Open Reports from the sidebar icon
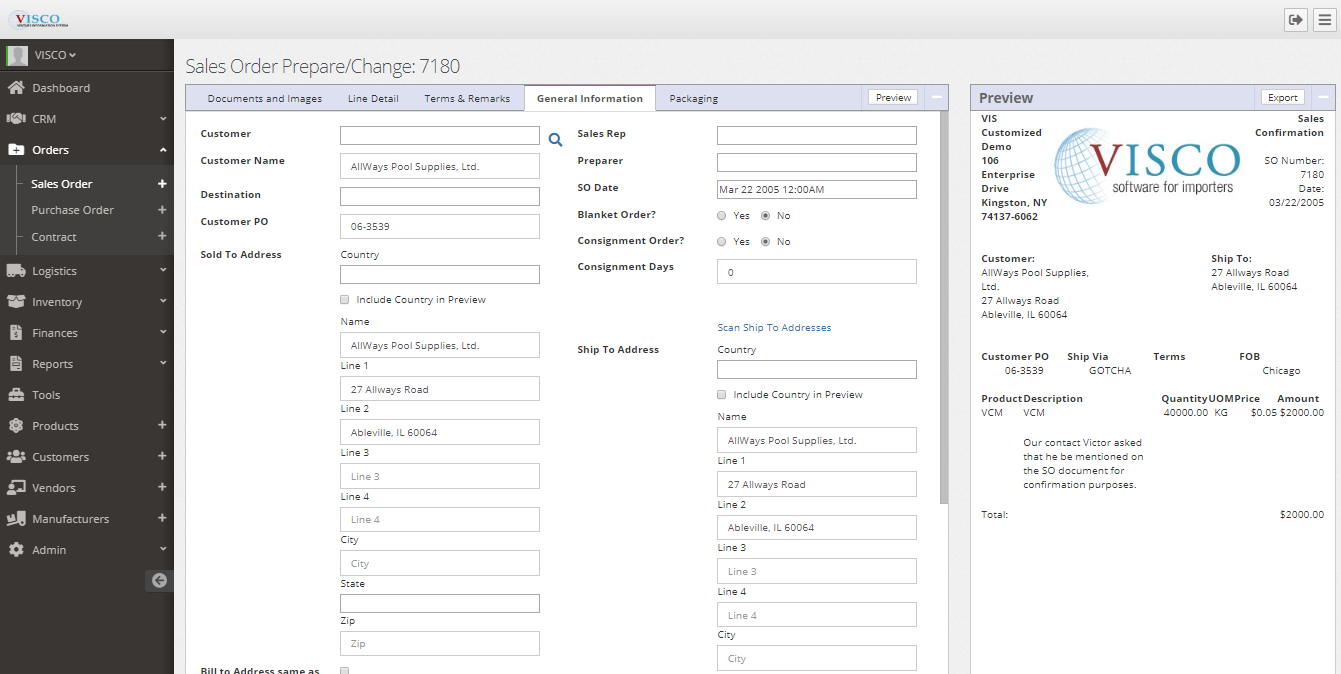The height and width of the screenshot is (674, 1341). point(16,363)
